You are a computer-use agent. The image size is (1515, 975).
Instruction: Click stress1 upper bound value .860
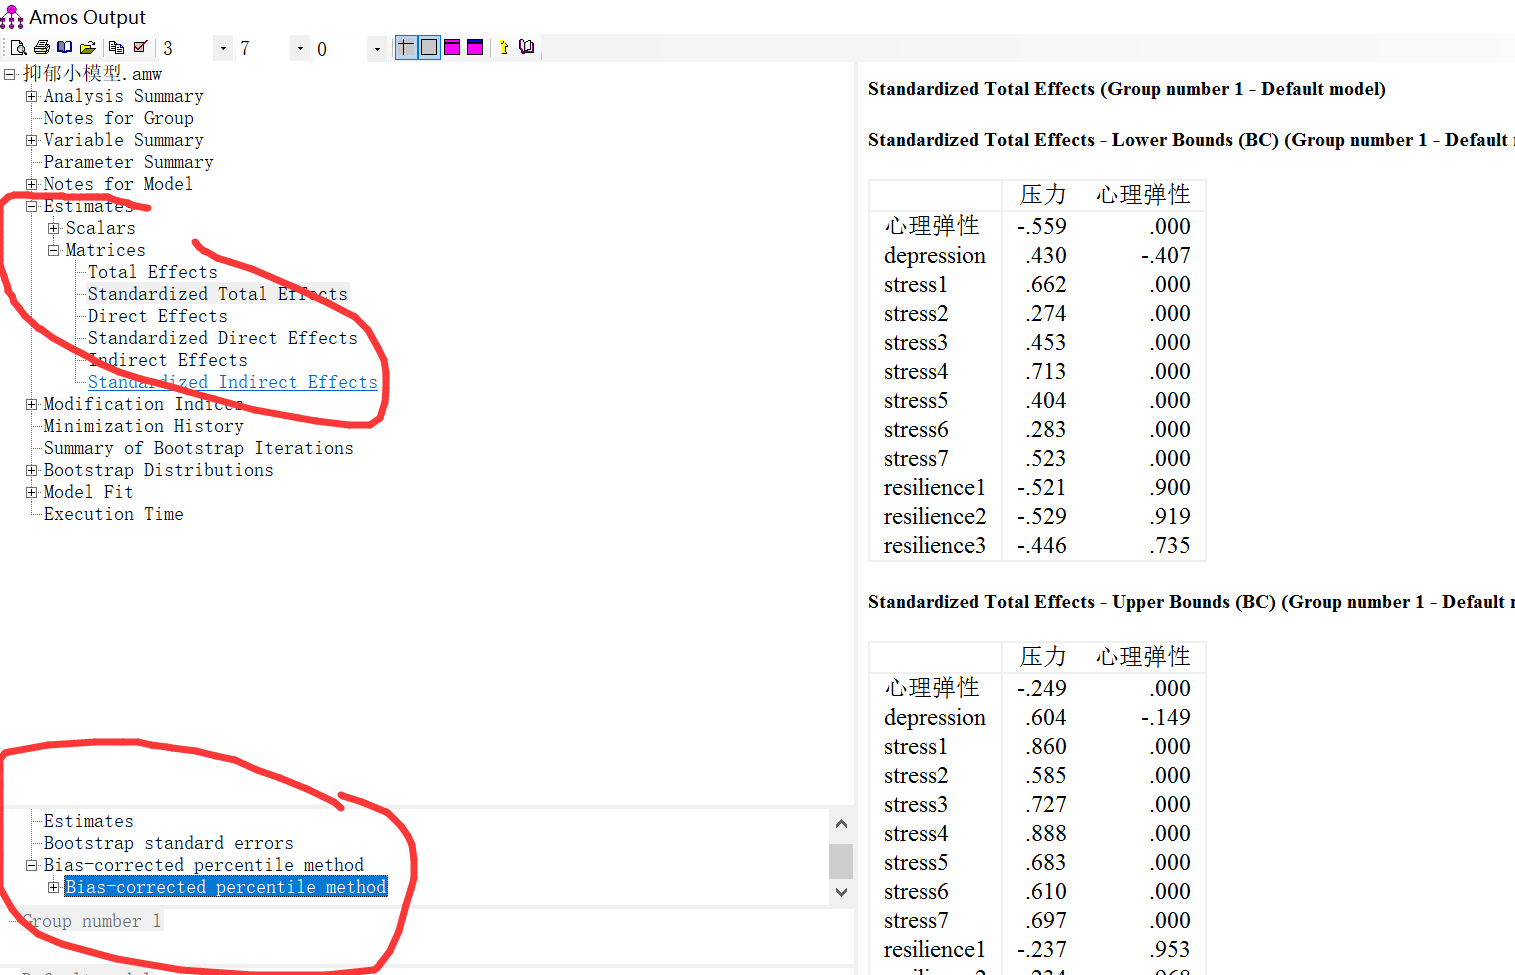click(x=1046, y=746)
